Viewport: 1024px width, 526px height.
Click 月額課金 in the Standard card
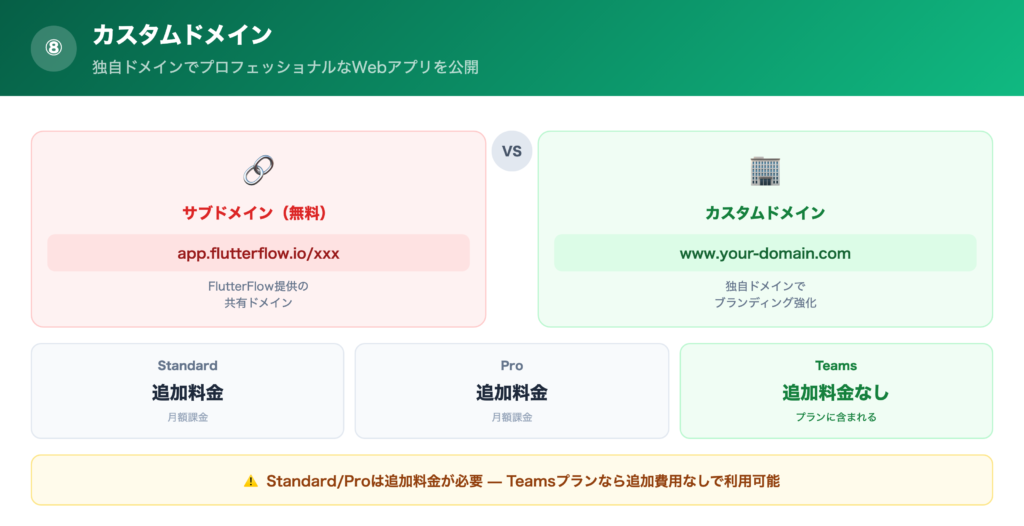click(187, 417)
